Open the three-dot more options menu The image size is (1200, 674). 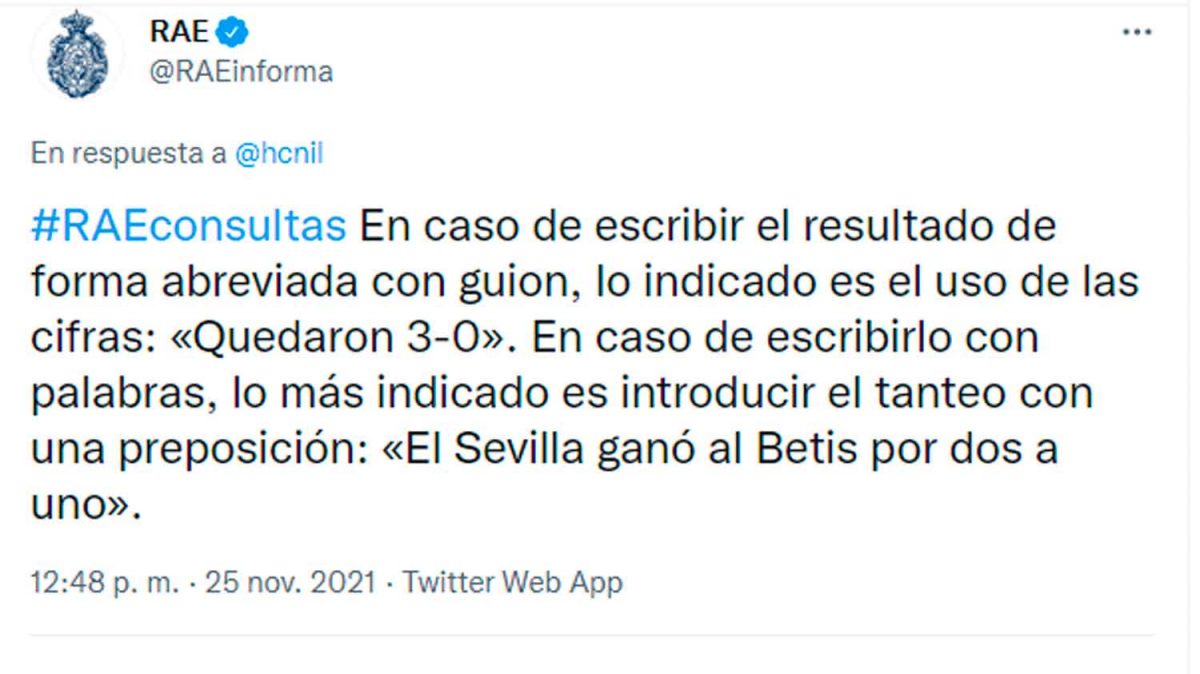pos(1137,33)
